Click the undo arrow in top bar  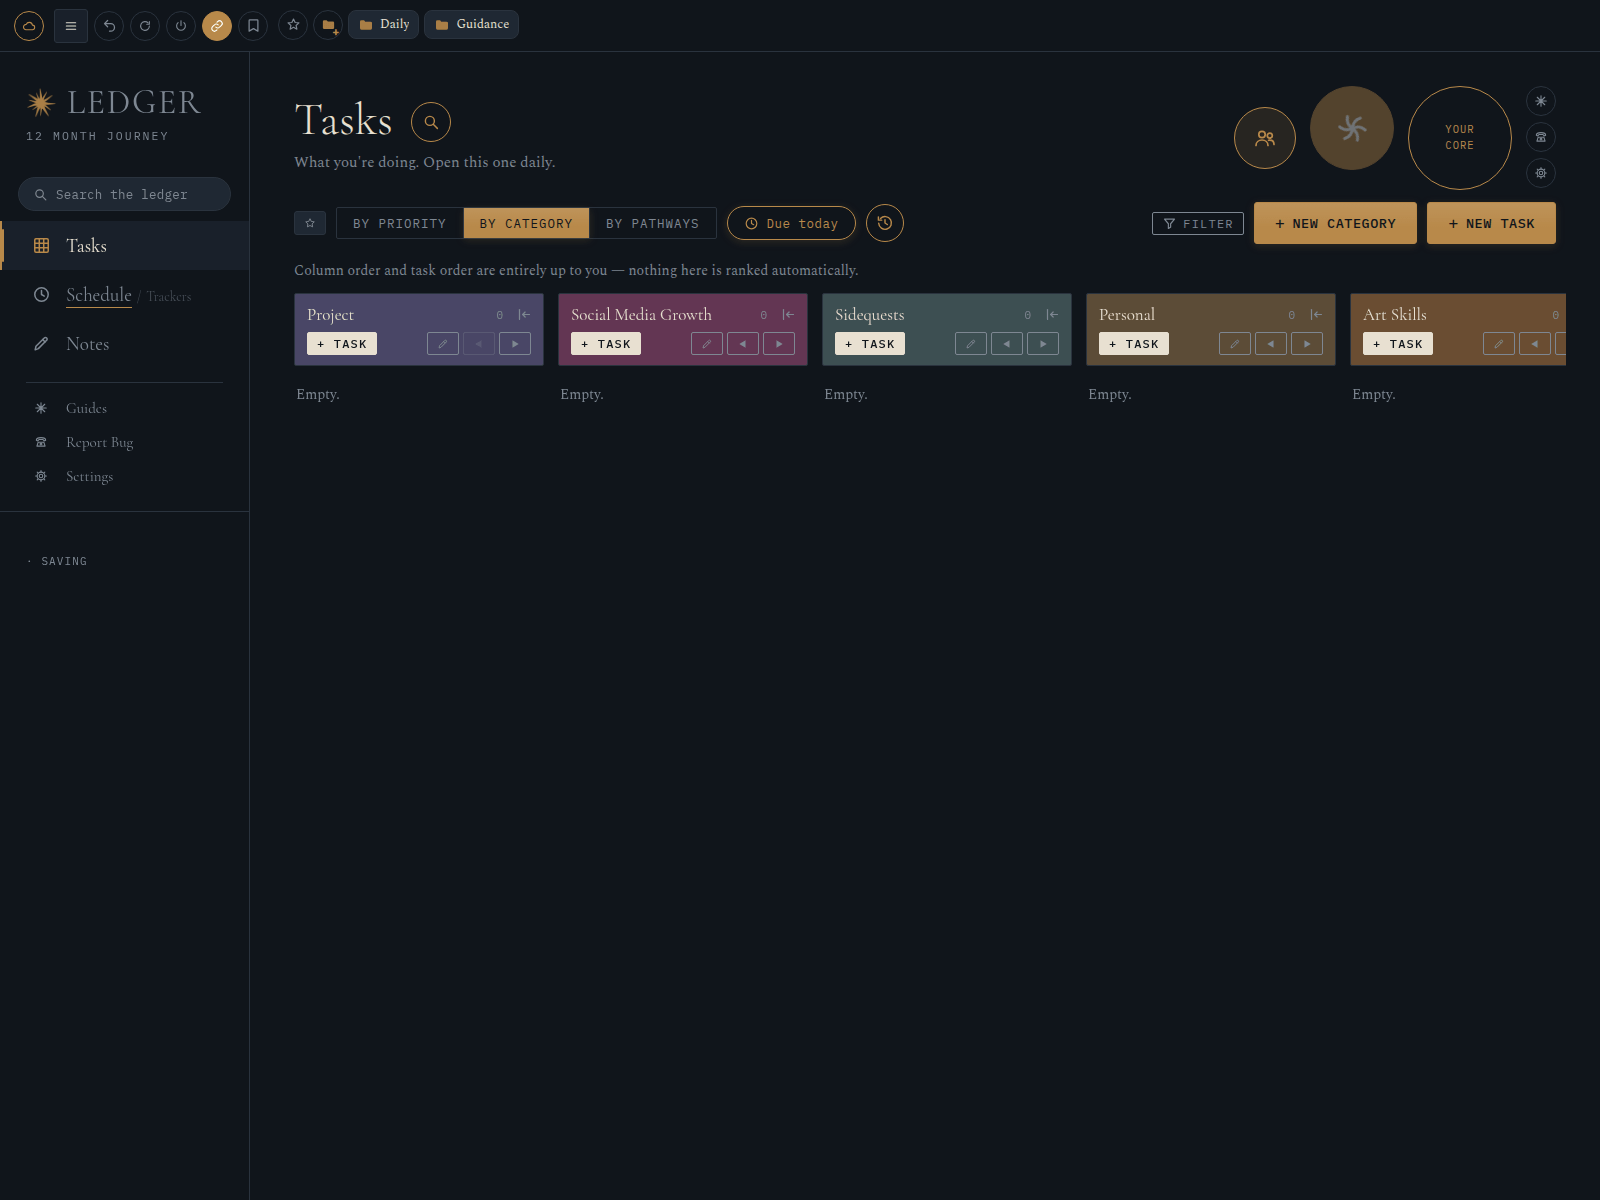(109, 26)
